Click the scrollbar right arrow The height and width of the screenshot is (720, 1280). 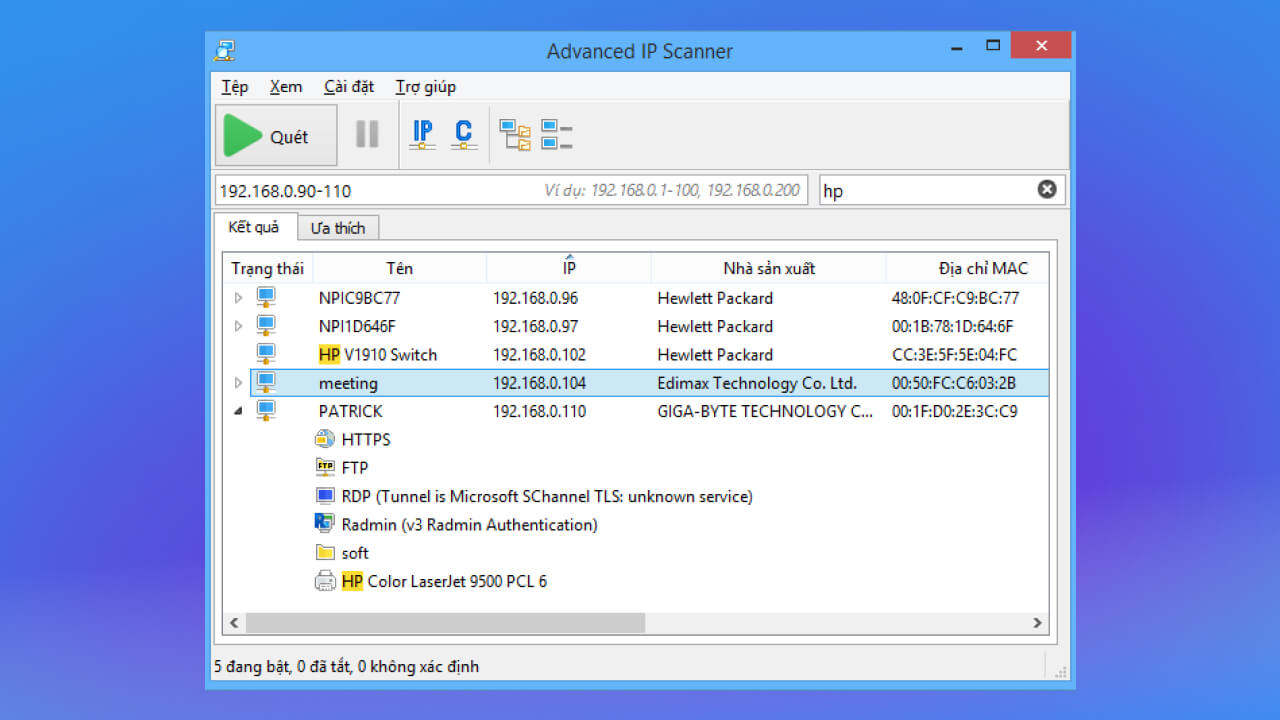[x=1037, y=622]
